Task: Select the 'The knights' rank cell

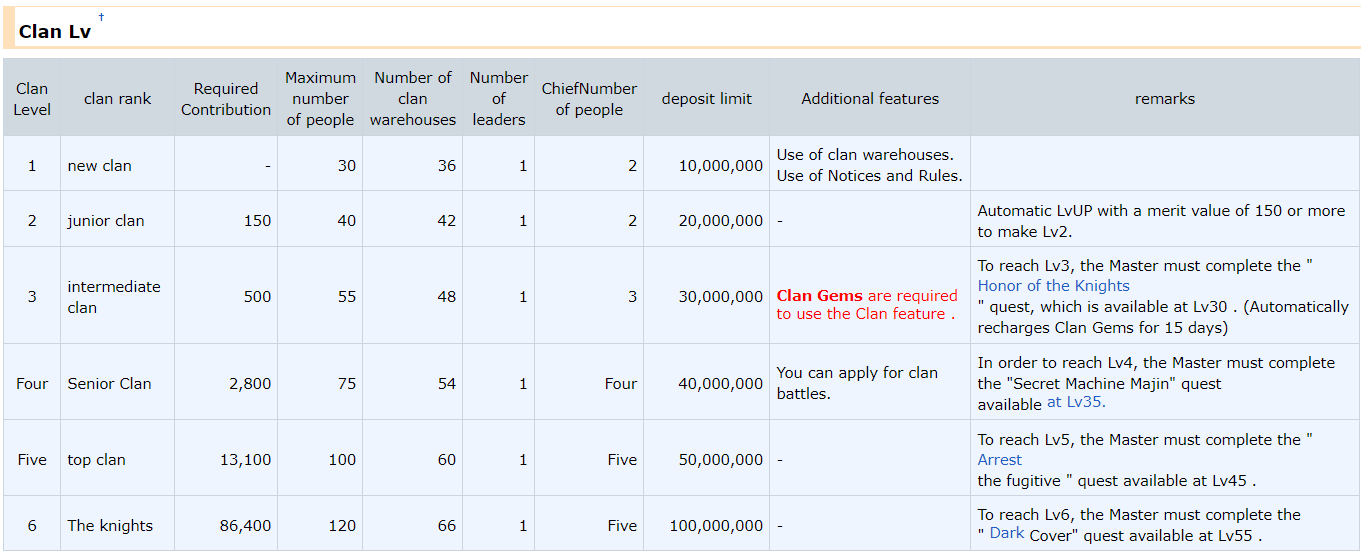Action: pos(110,526)
